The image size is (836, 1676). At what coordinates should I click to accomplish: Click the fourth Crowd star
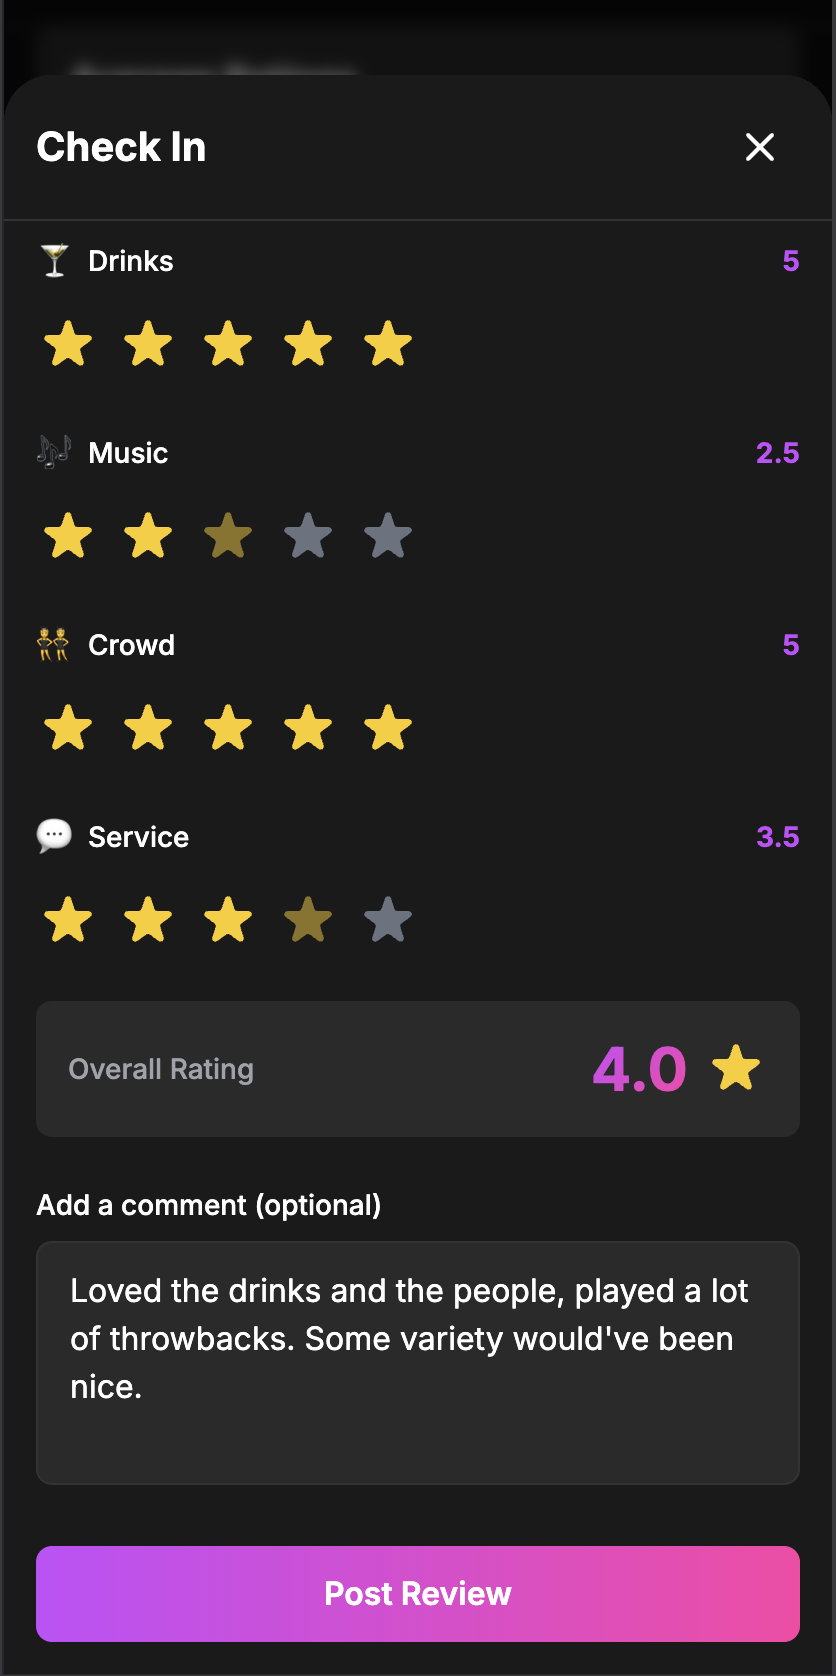(308, 728)
